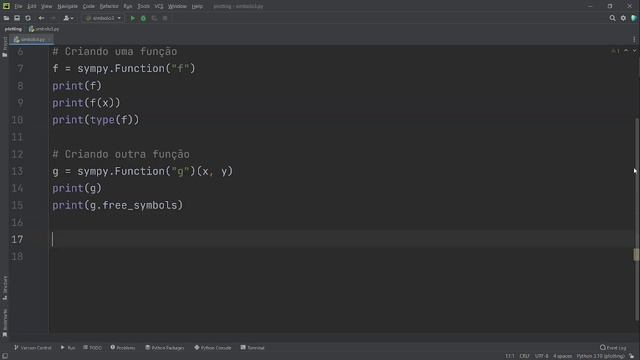Expand the Project tool window sidebar
The width and height of the screenshot is (640, 360).
click(x=5, y=47)
